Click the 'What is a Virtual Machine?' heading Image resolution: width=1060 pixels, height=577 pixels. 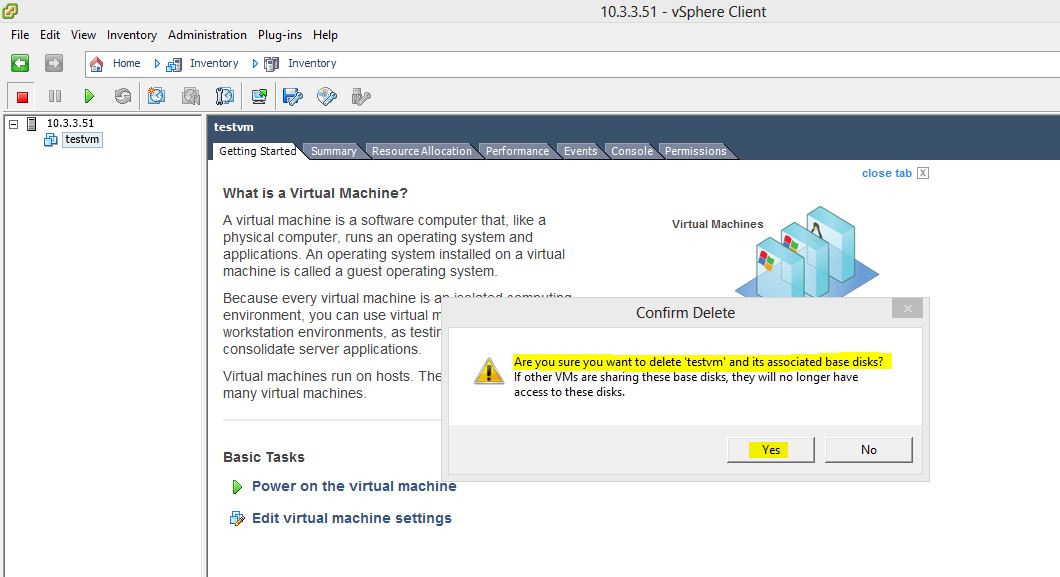[x=315, y=193]
